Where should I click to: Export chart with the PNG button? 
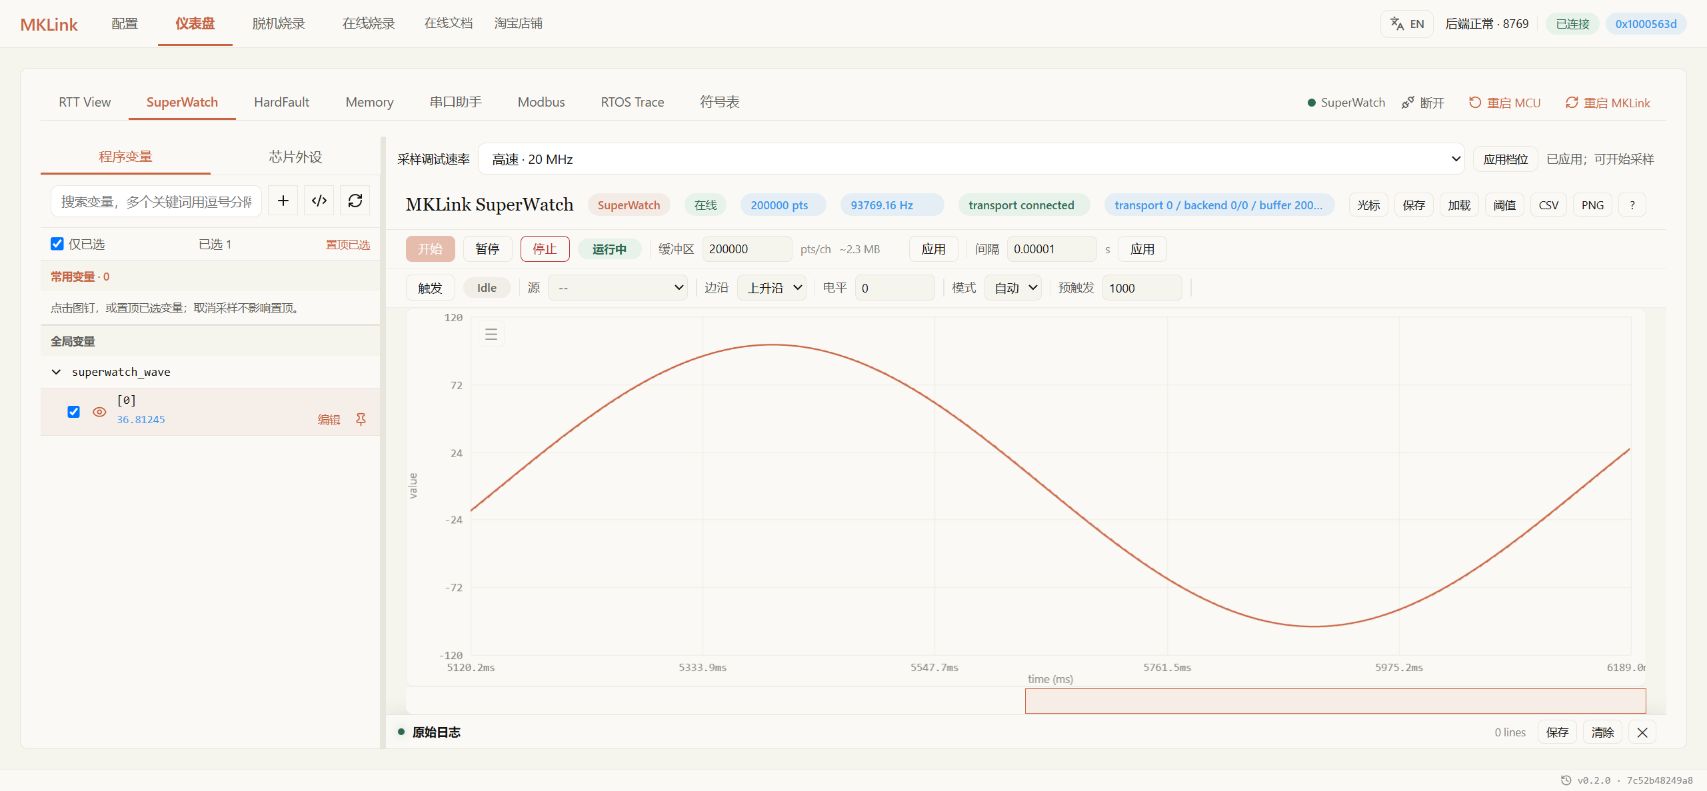(x=1592, y=205)
